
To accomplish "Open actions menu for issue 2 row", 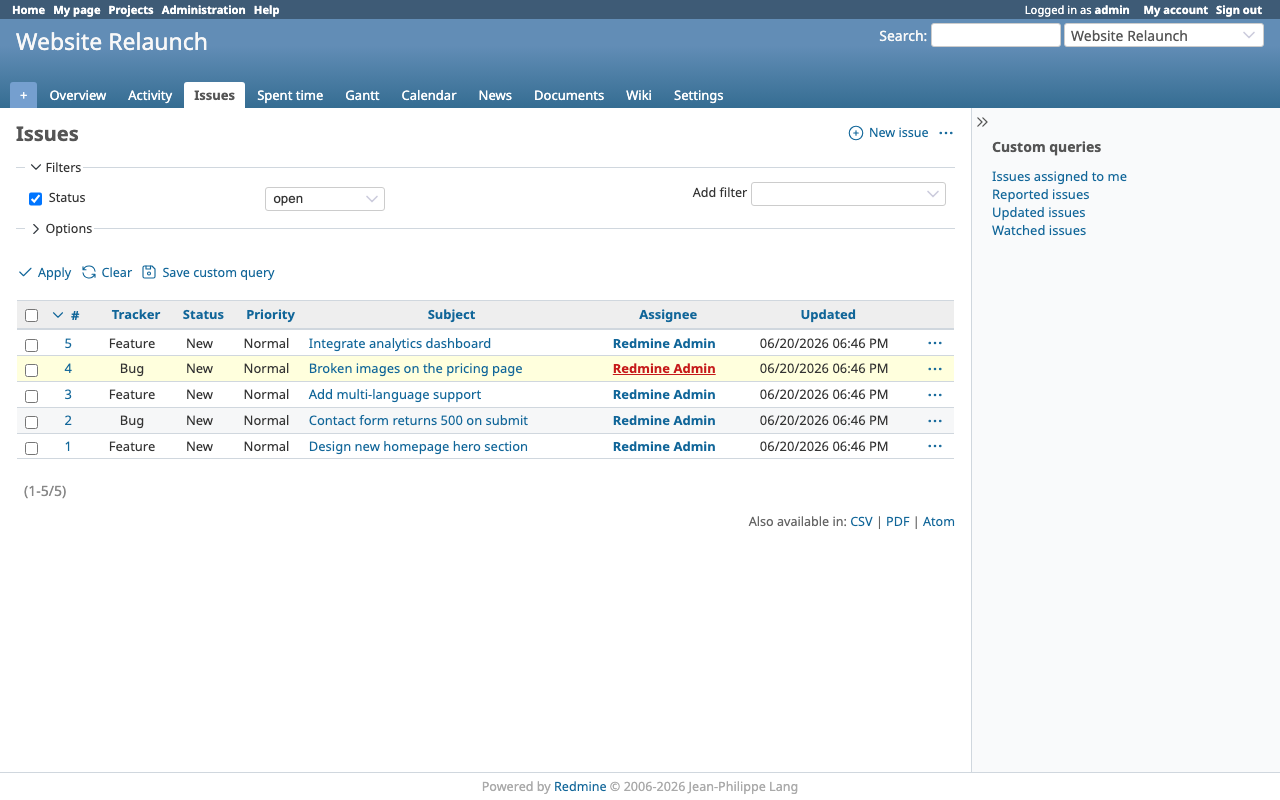I will 935,421.
